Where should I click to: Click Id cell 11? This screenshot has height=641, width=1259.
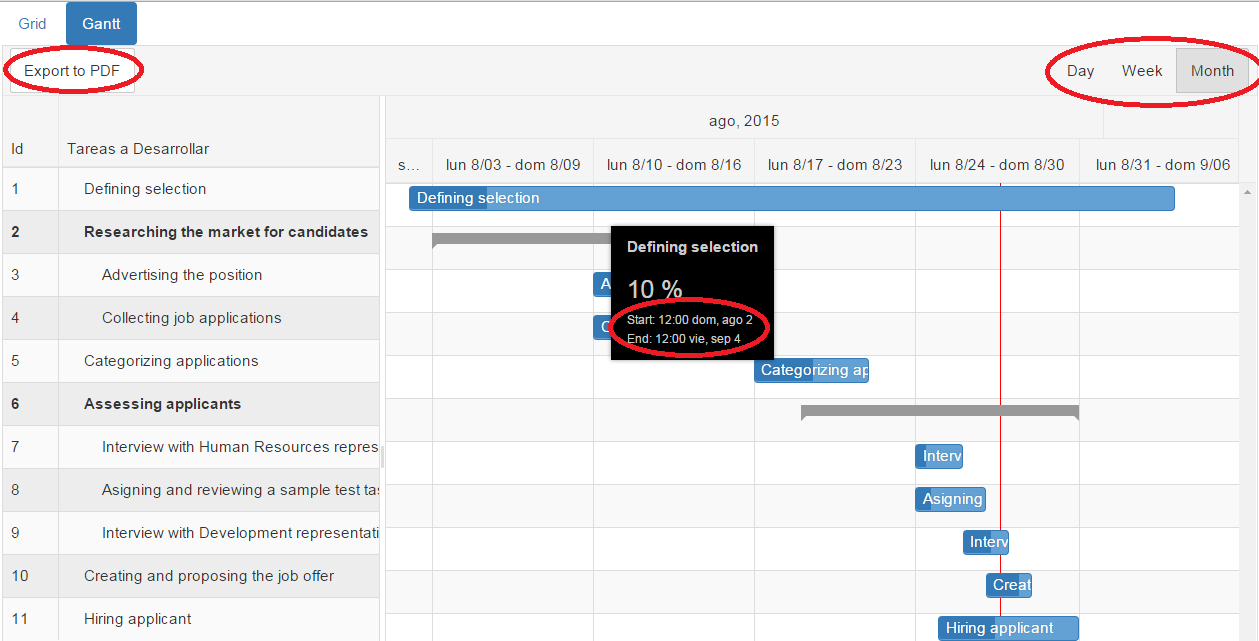[31, 619]
